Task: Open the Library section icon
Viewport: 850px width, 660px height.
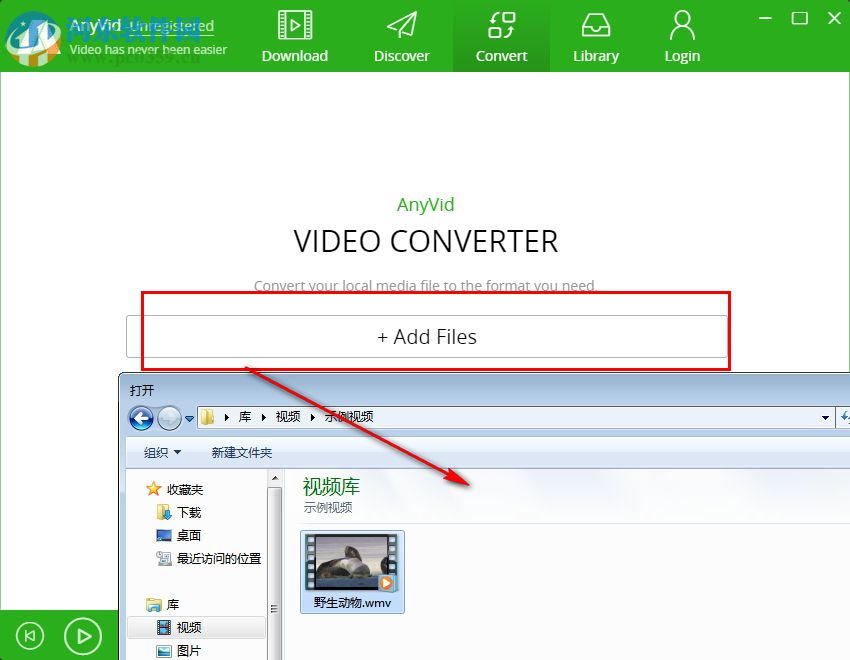Action: pyautogui.click(x=595, y=27)
